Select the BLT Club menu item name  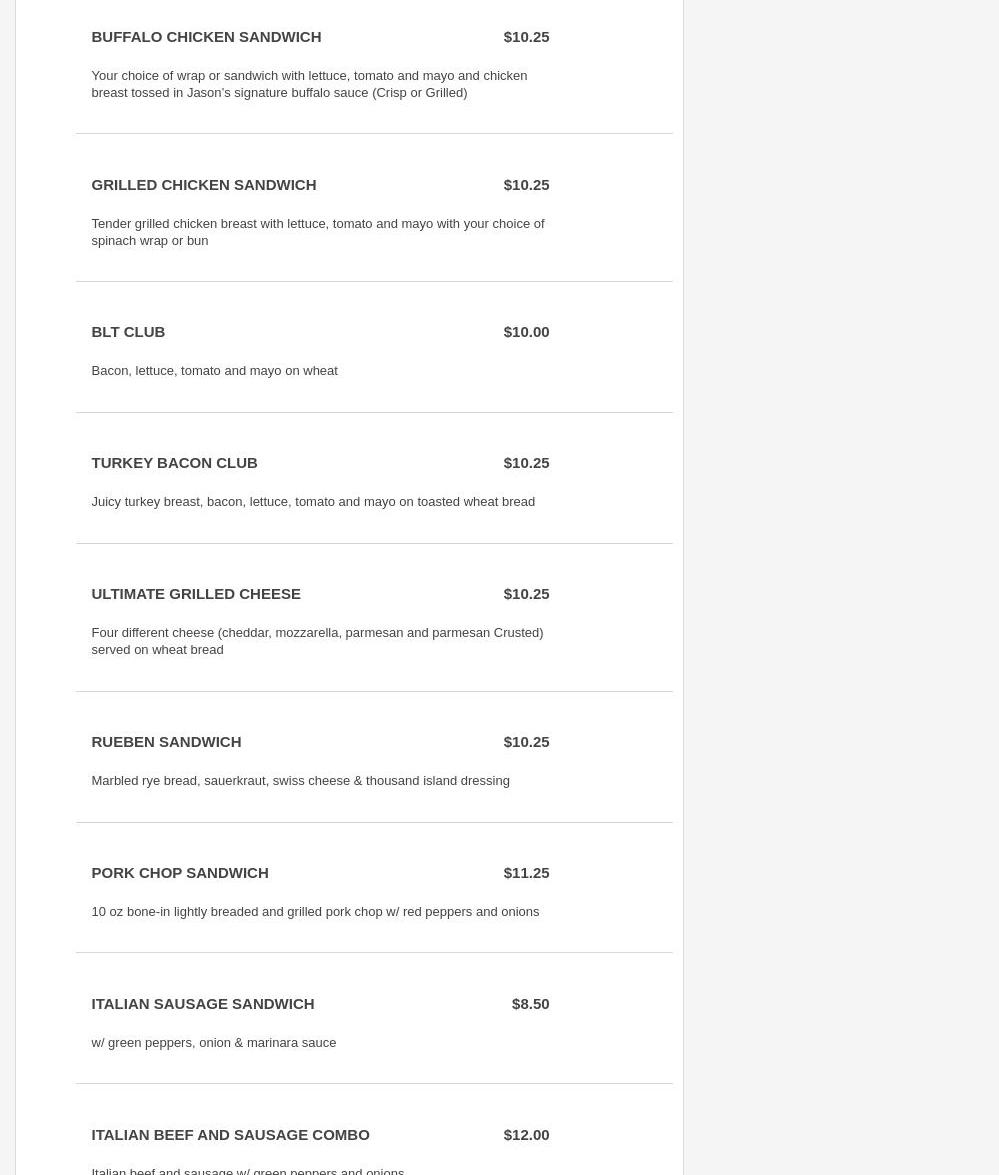pyautogui.click(x=128, y=332)
